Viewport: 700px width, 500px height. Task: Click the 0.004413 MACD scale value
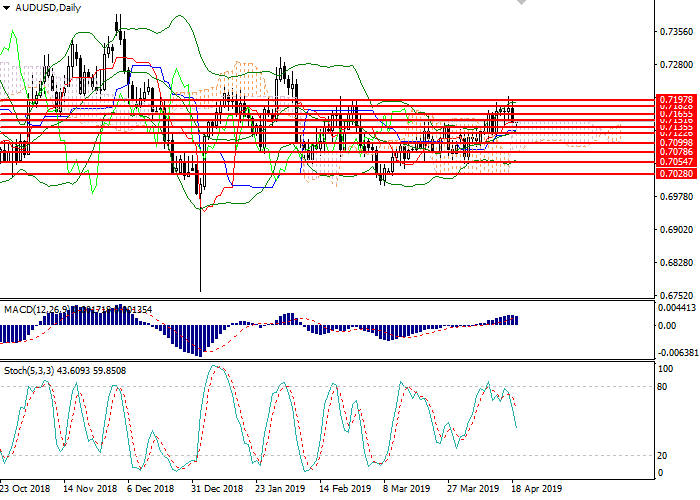[x=679, y=308]
